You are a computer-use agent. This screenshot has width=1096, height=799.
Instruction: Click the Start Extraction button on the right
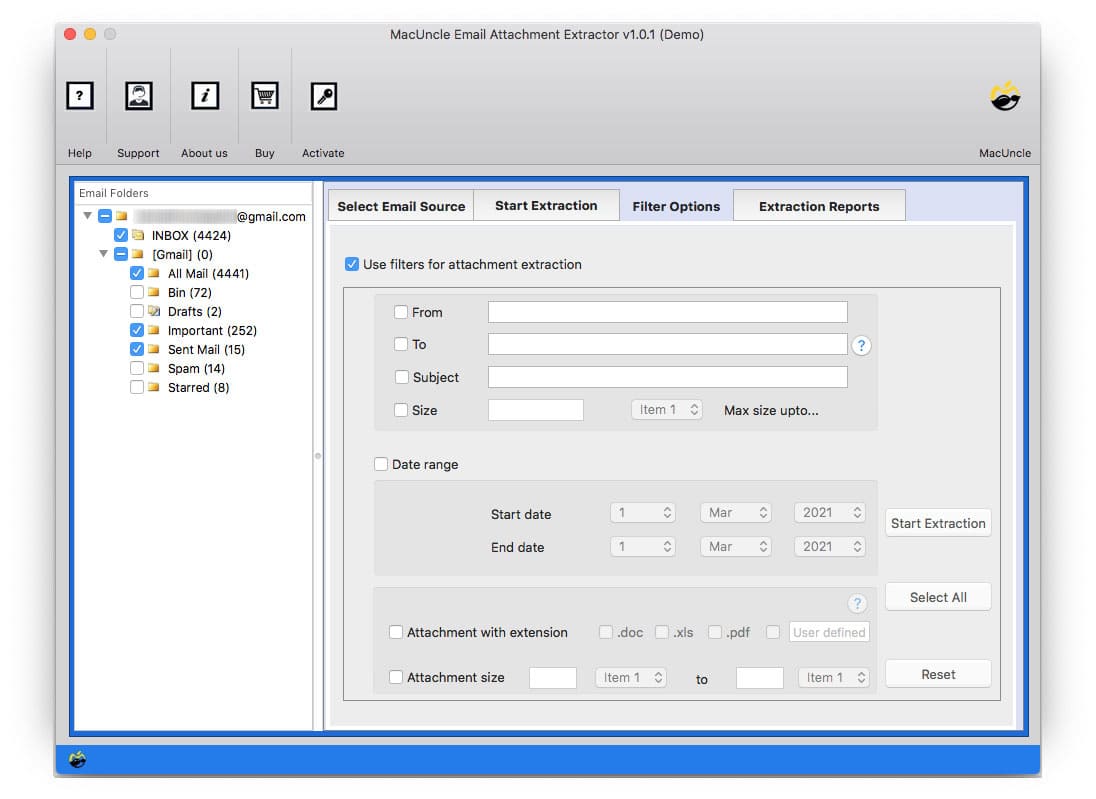coord(937,523)
